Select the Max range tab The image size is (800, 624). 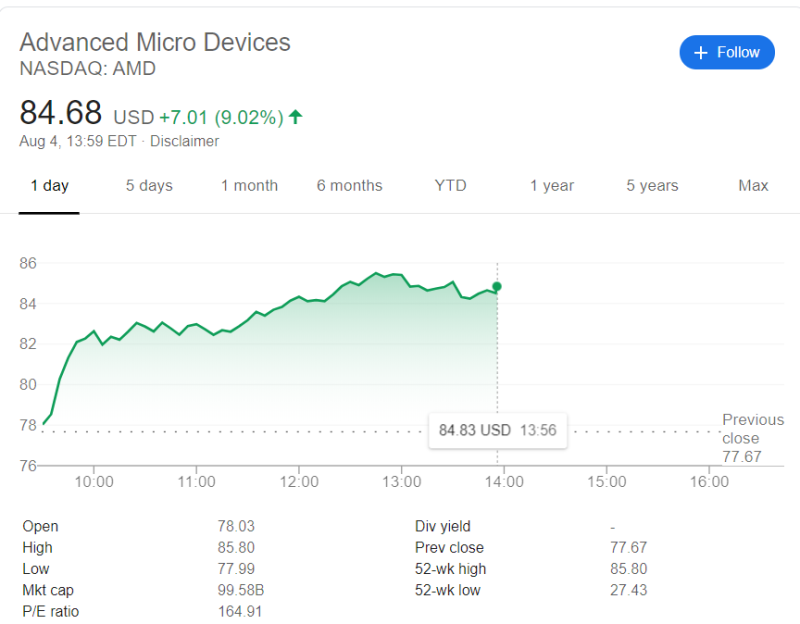tap(753, 185)
